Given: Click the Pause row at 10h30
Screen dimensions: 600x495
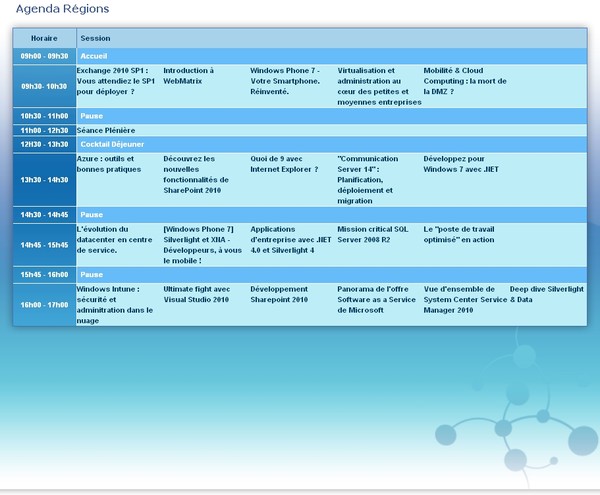Looking at the screenshot, I should click(x=331, y=116).
